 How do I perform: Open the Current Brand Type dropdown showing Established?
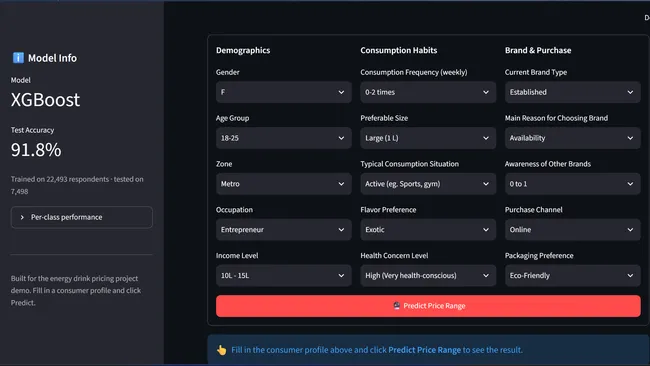pos(572,92)
